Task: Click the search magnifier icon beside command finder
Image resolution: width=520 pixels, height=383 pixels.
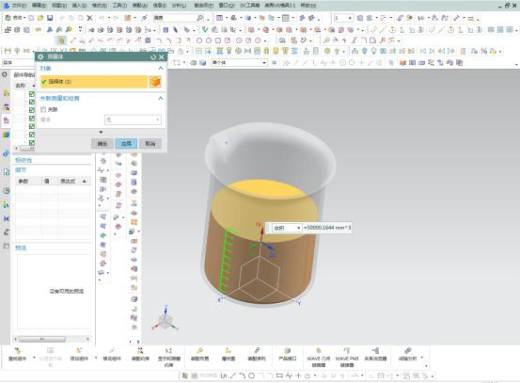Action: coord(200,18)
